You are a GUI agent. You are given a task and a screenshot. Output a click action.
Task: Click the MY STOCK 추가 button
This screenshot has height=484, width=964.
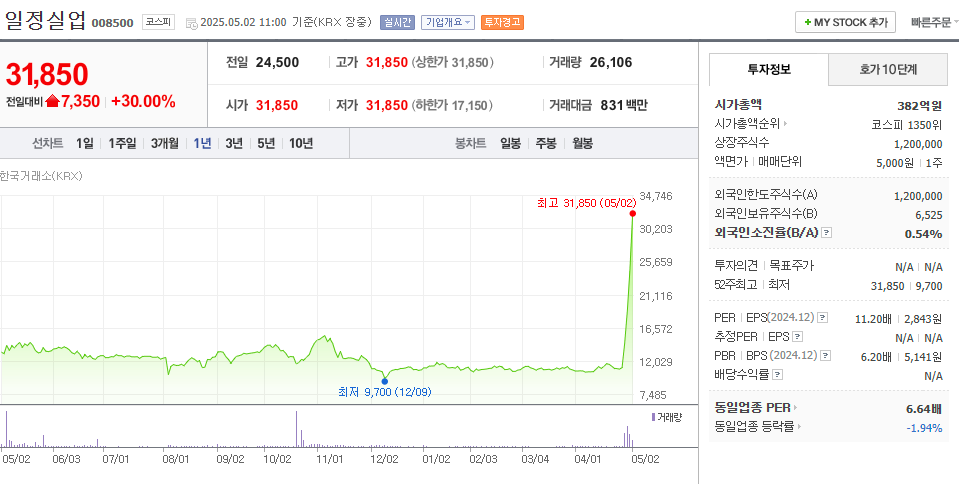[x=845, y=22]
